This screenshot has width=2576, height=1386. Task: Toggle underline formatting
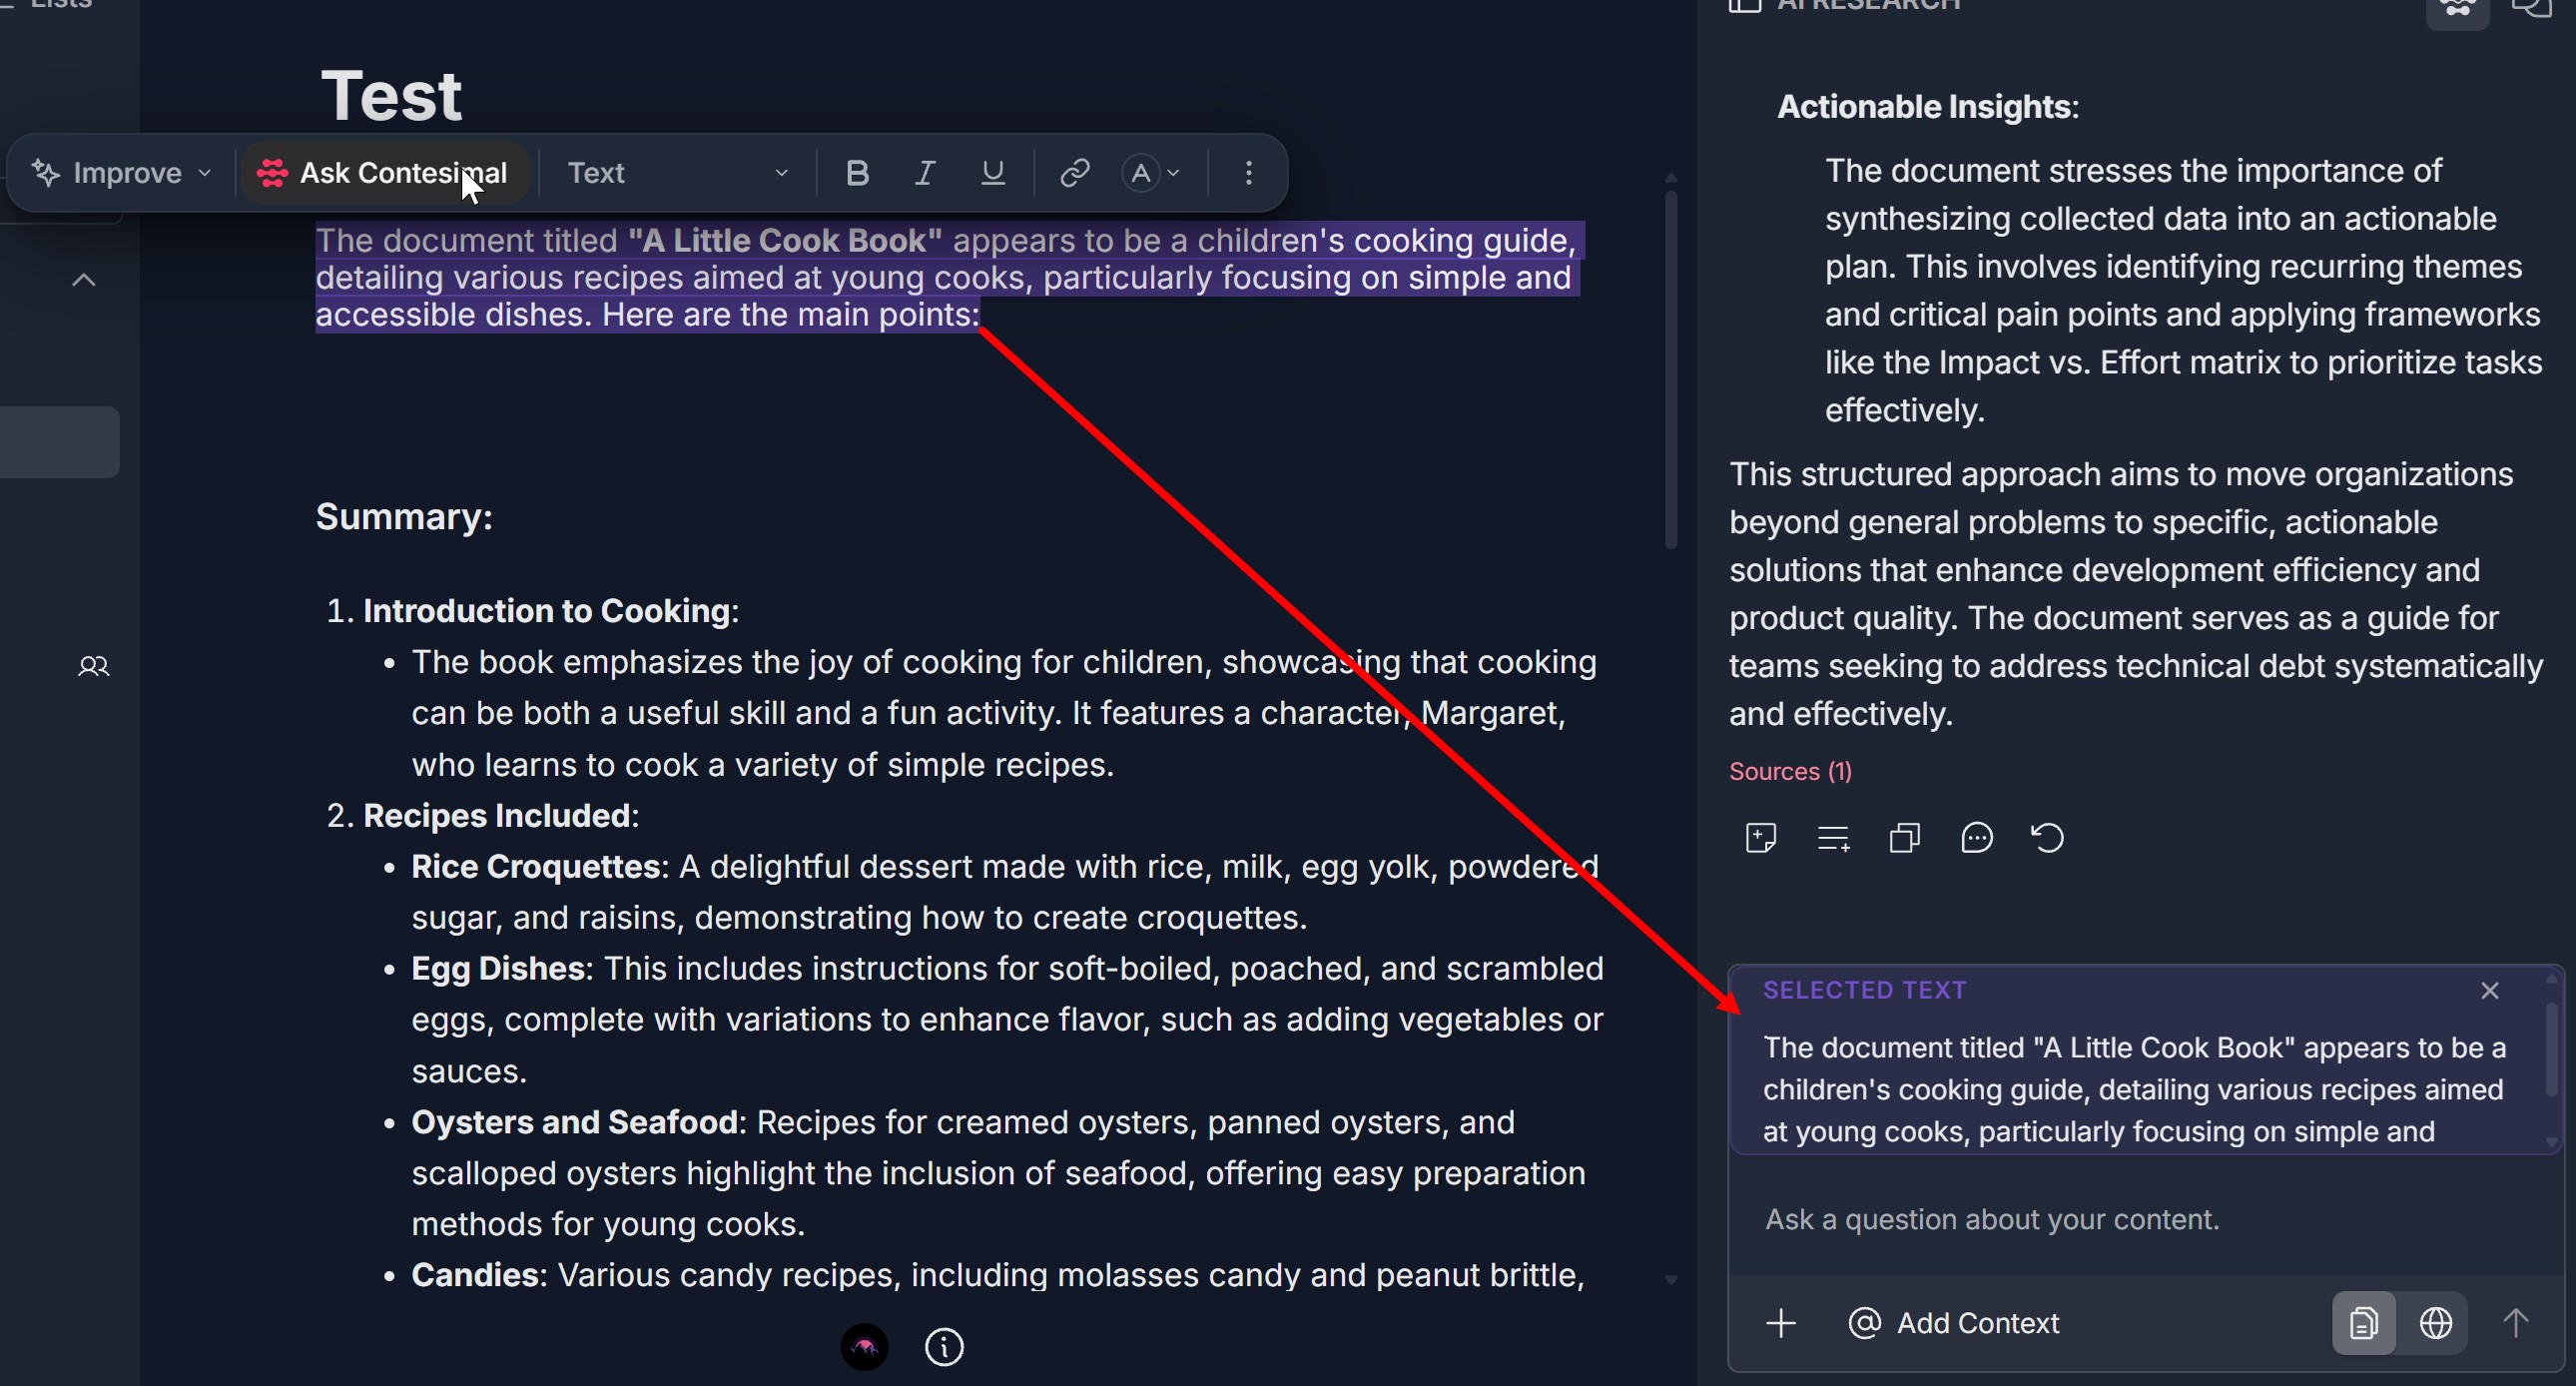tap(992, 173)
